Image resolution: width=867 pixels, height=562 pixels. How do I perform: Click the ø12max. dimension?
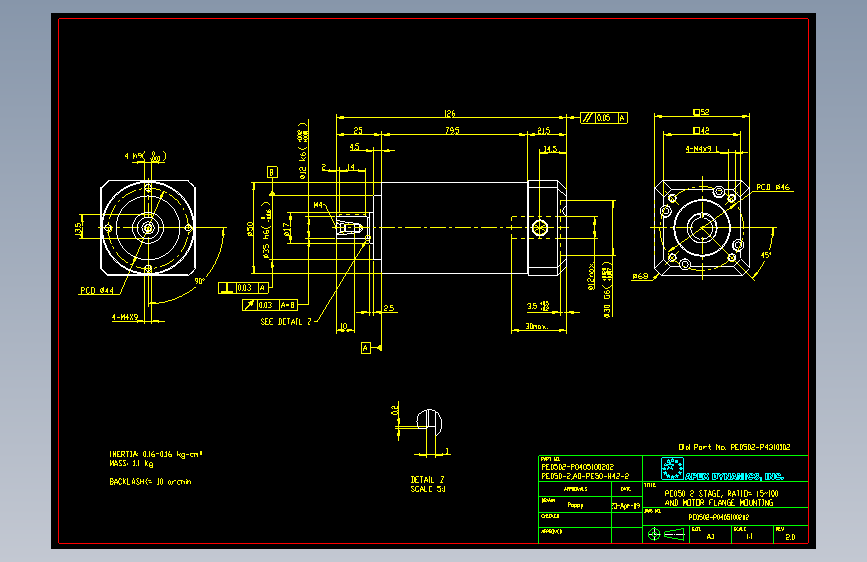pos(591,276)
